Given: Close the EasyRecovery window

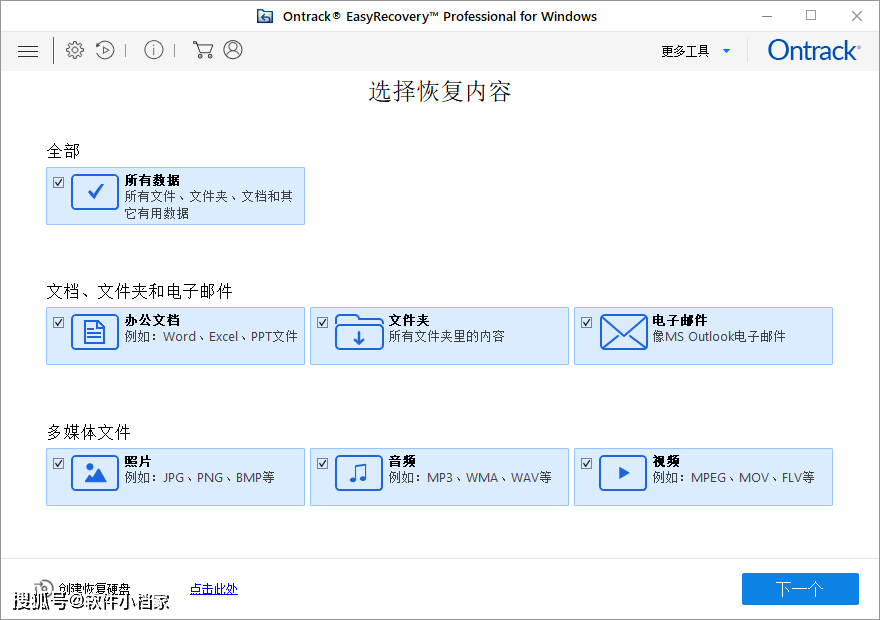Looking at the screenshot, I should click(x=856, y=16).
